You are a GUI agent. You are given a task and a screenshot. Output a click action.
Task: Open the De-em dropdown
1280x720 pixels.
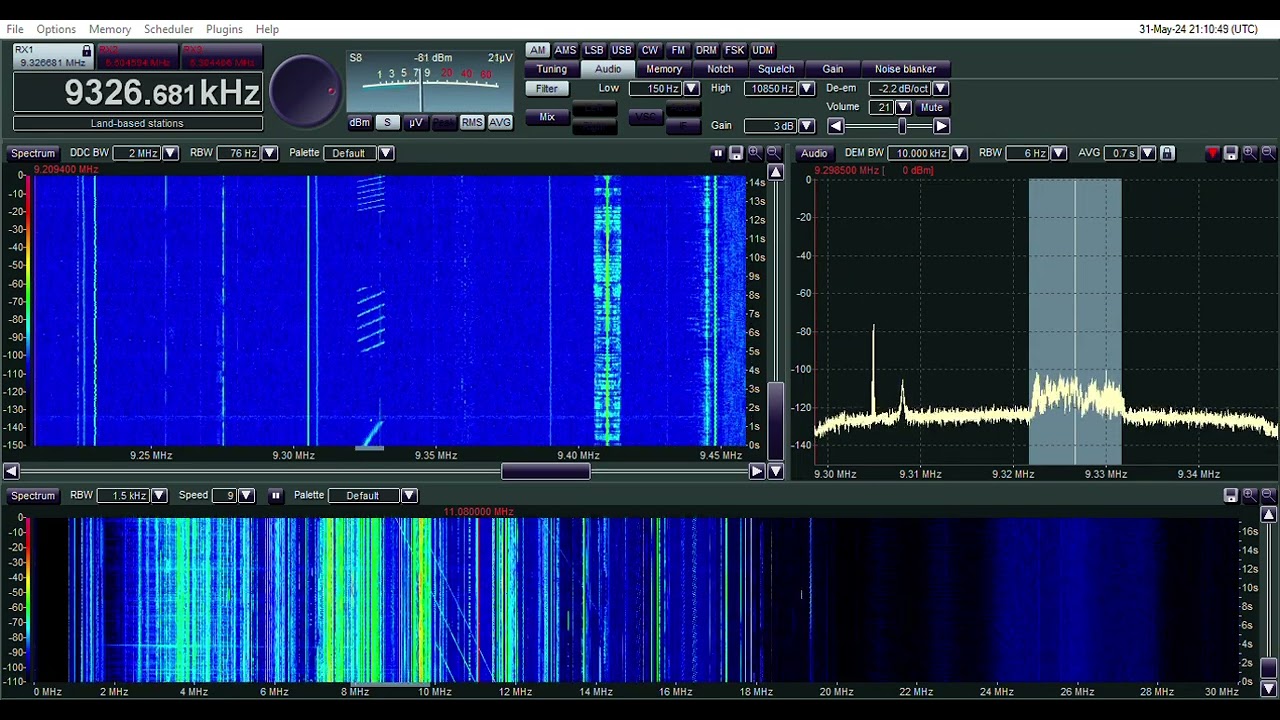click(x=940, y=89)
